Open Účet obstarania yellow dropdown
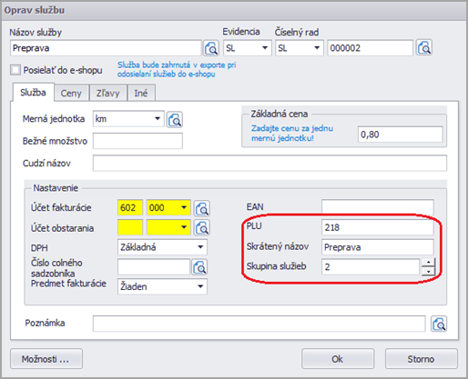This screenshot has height=379, width=468. click(x=184, y=227)
